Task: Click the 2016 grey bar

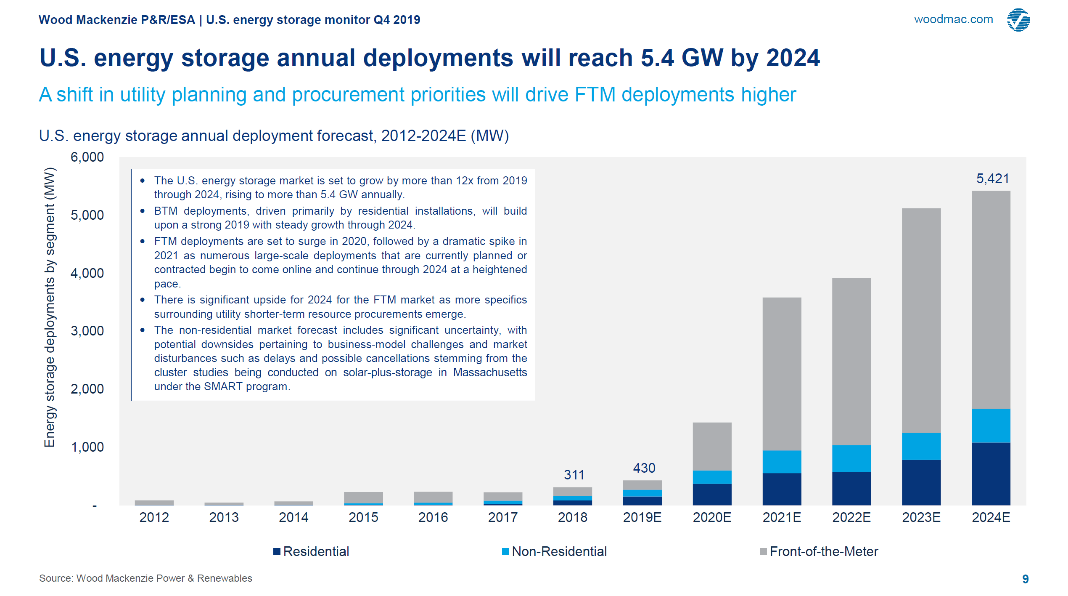Action: coord(433,497)
